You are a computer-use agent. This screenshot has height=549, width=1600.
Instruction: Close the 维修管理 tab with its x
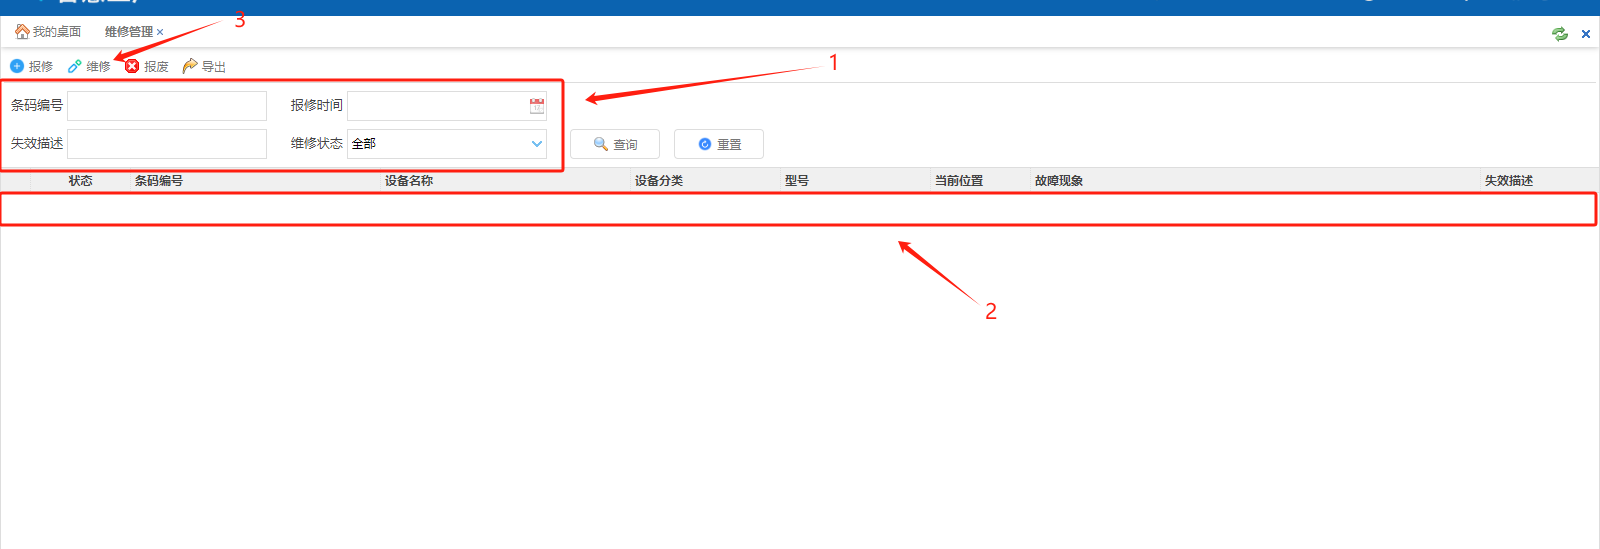(x=160, y=32)
